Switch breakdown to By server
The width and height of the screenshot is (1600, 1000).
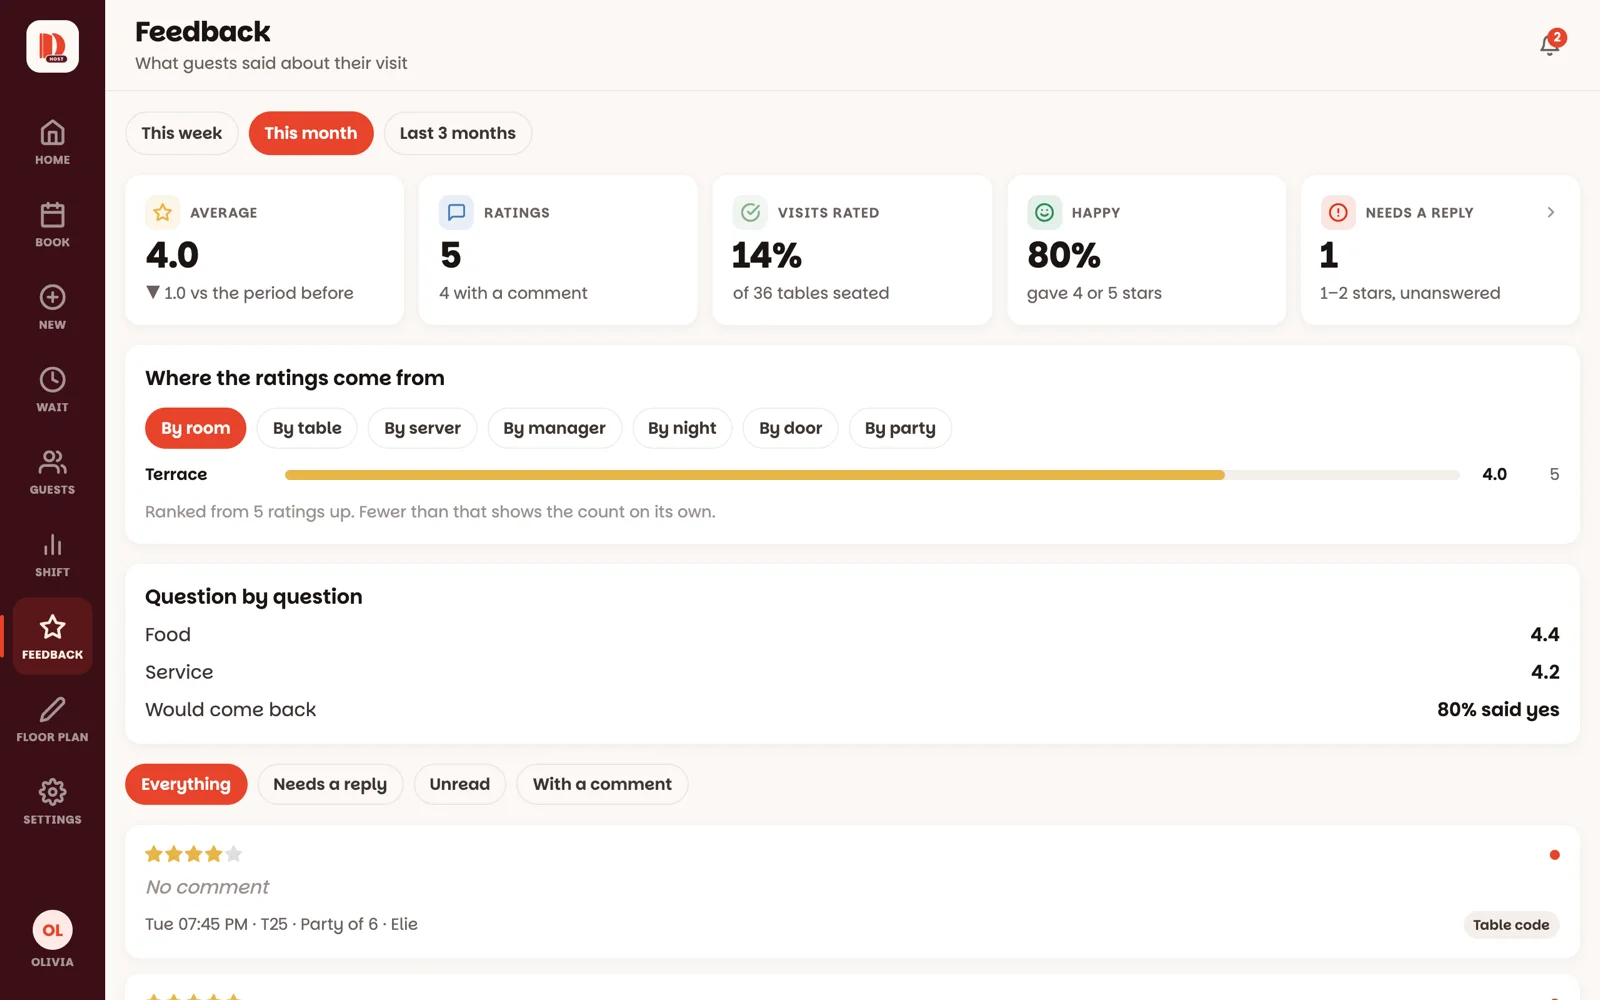click(x=423, y=428)
